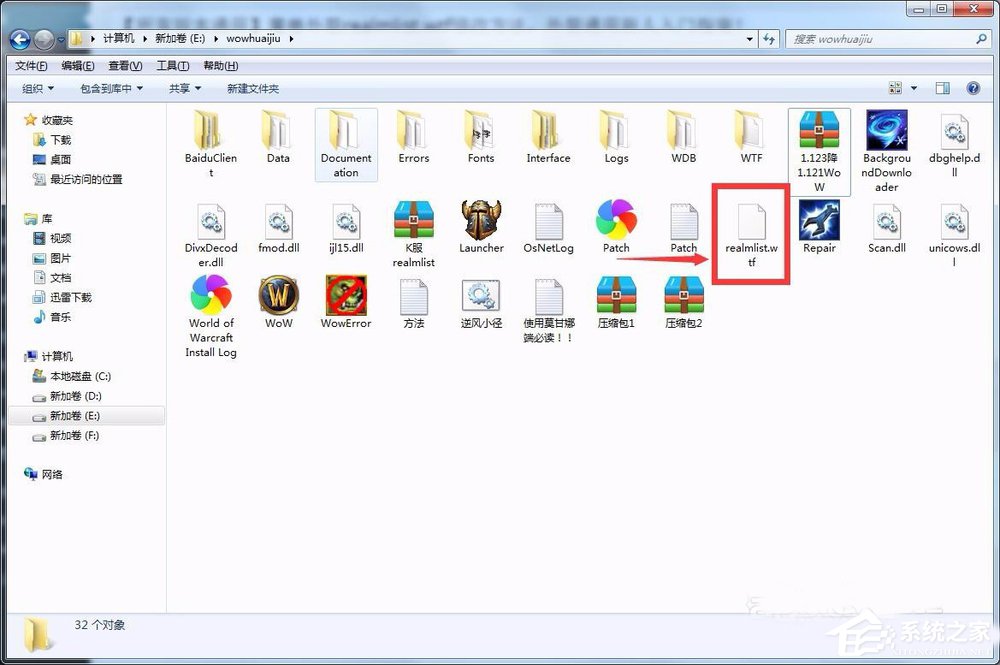Image resolution: width=1000 pixels, height=665 pixels.
Task: Open the Launcher application
Action: click(x=481, y=220)
